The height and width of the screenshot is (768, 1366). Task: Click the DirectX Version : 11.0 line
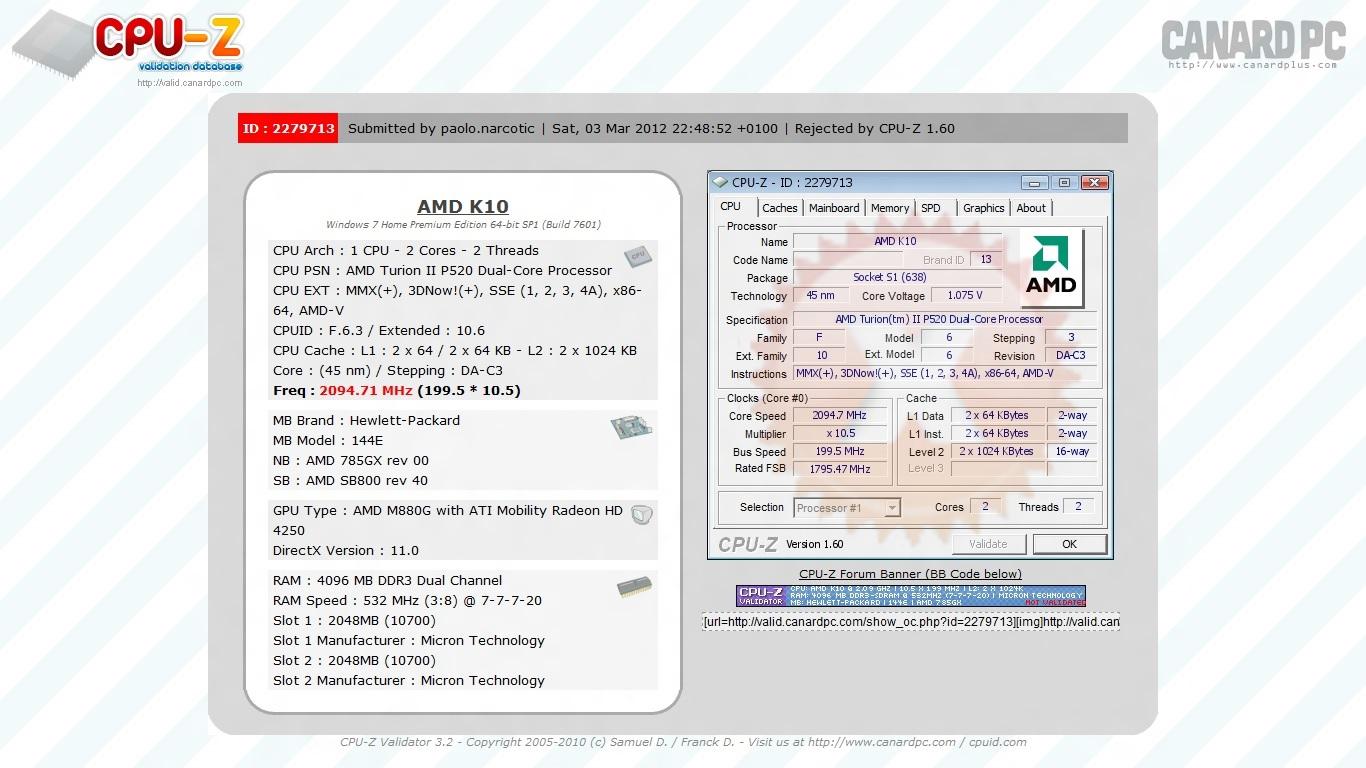tap(346, 550)
